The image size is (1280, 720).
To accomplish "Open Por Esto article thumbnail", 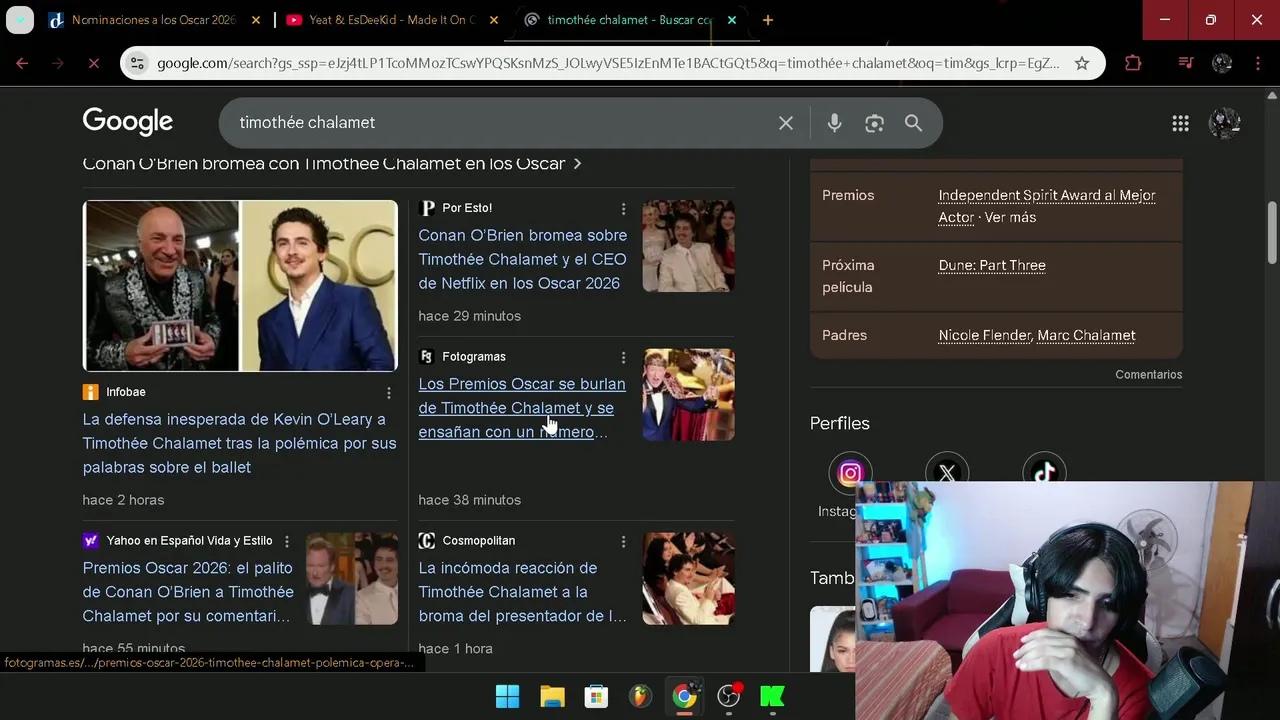I will [x=688, y=246].
